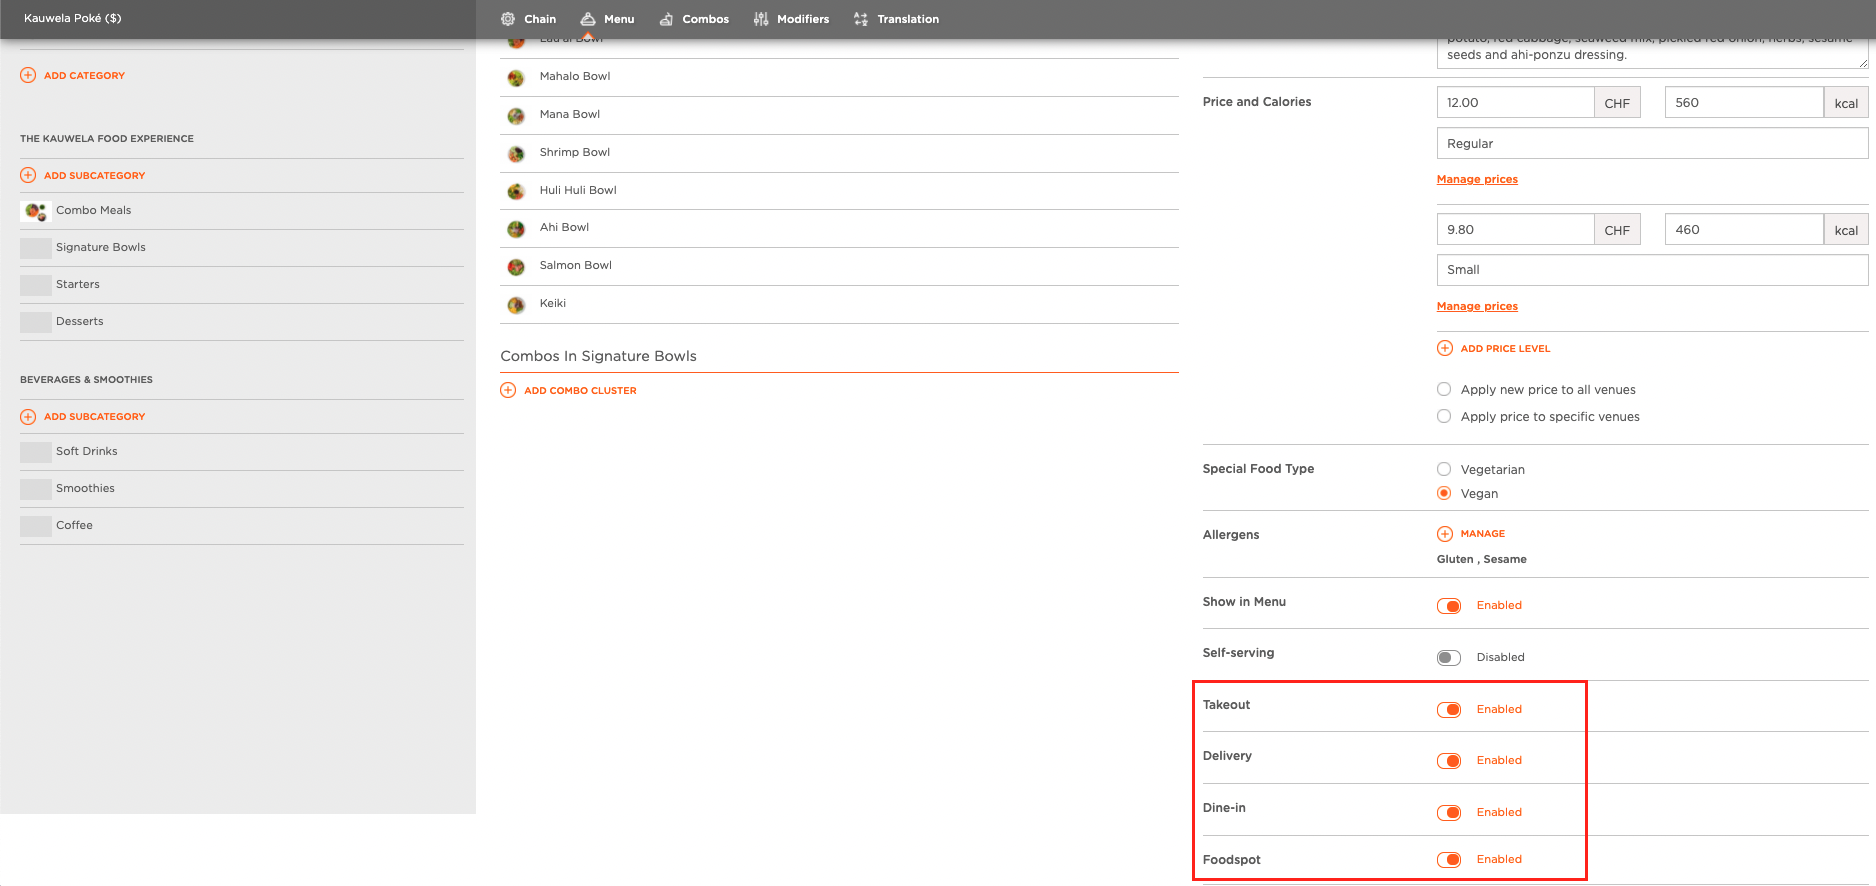
Task: Disable the Takeout toggle
Action: tap(1449, 709)
